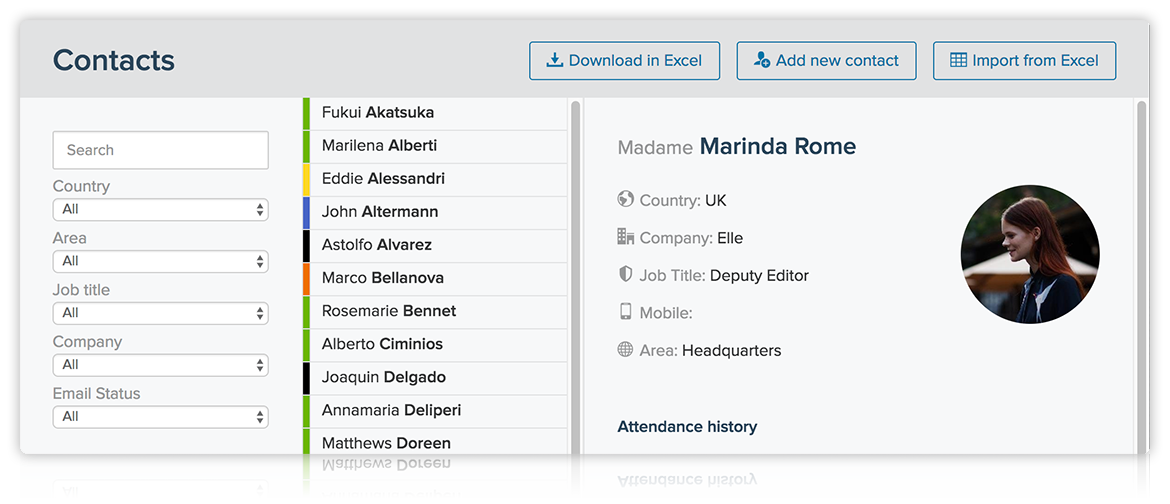This screenshot has width=1170, height=504.
Task: Click the person-plus icon in Add new contact
Action: click(762, 60)
